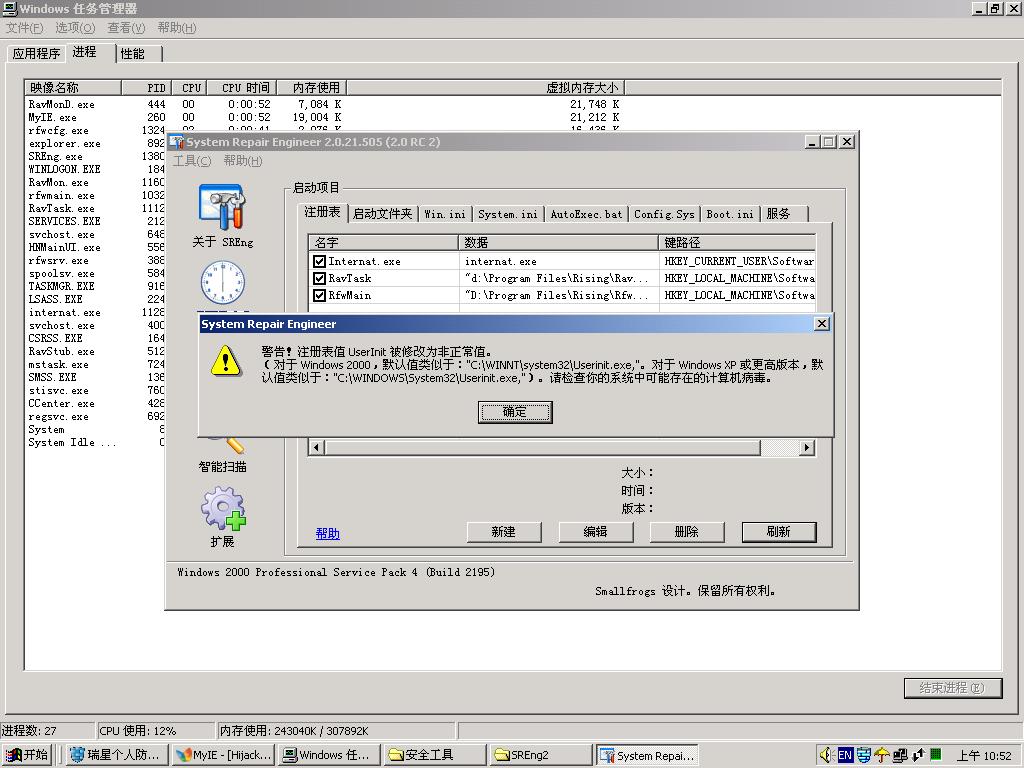The width and height of the screenshot is (1024, 768).
Task: Click the clock icon in the SREng sidebar
Action: coord(222,282)
